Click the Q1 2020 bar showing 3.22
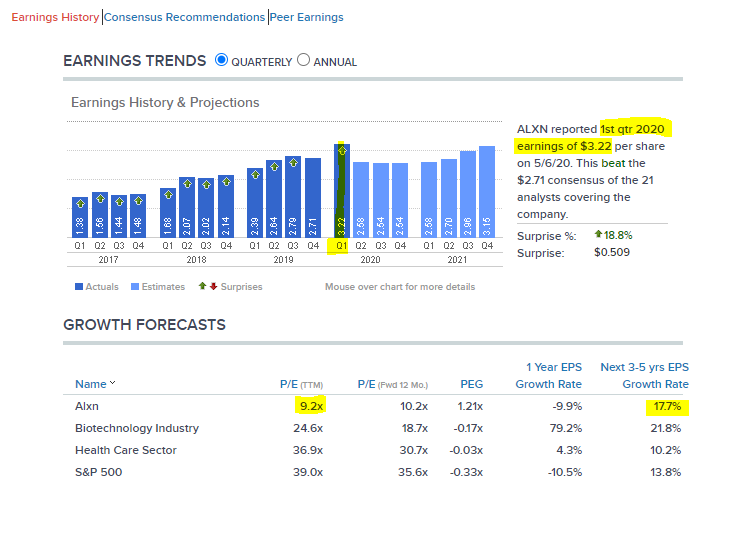 [x=342, y=191]
